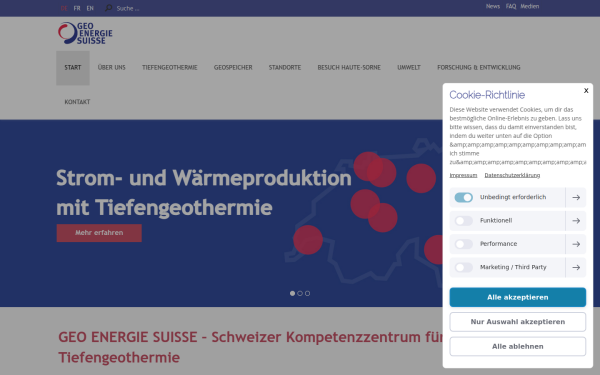Open the Impressum link
Viewport: 600px width, 375px height.
click(x=463, y=175)
